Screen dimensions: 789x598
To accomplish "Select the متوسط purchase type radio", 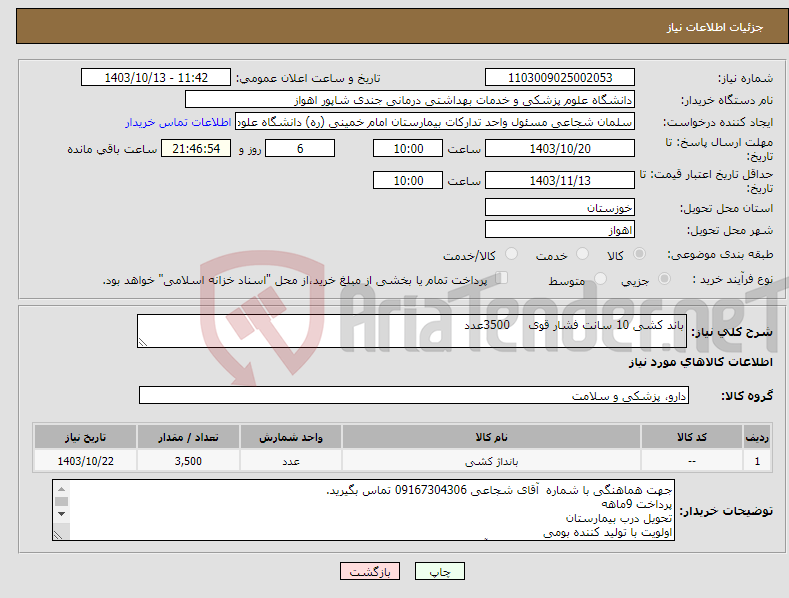I will [x=600, y=278].
